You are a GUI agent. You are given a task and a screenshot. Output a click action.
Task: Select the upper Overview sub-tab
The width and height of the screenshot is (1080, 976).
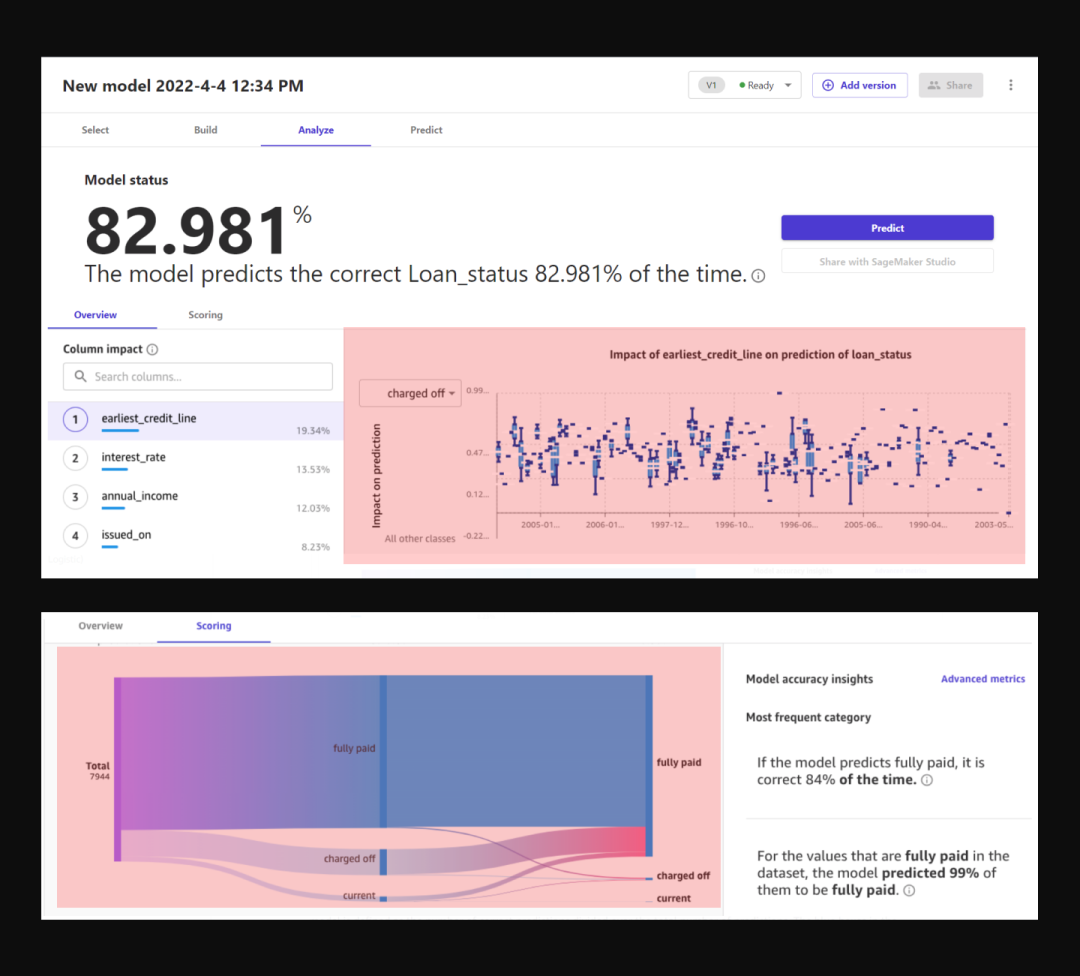coord(95,315)
